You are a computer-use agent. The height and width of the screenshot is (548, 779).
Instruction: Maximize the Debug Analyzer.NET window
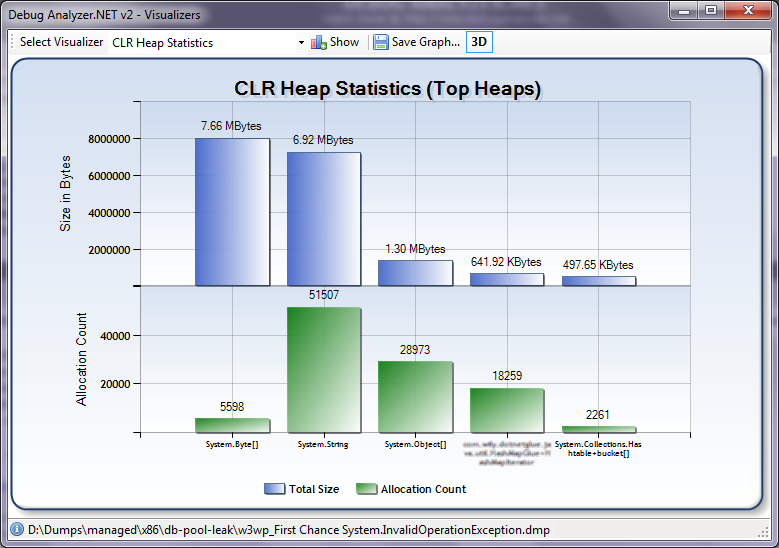[x=711, y=10]
